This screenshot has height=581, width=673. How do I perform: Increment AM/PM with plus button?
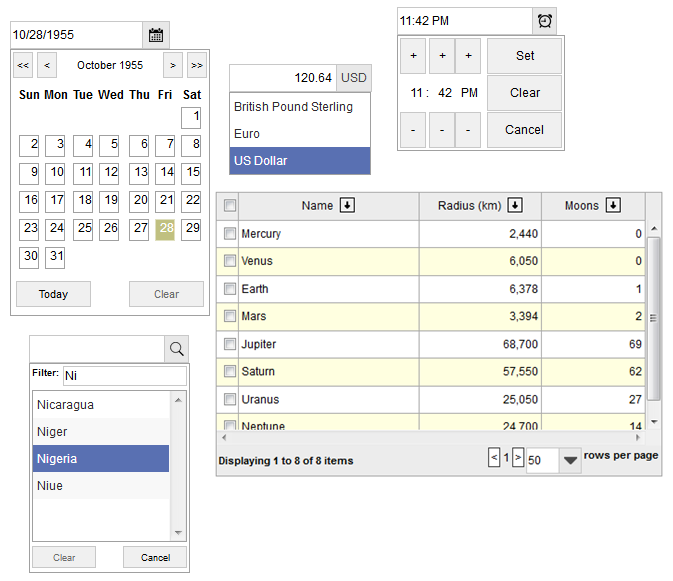pos(468,56)
